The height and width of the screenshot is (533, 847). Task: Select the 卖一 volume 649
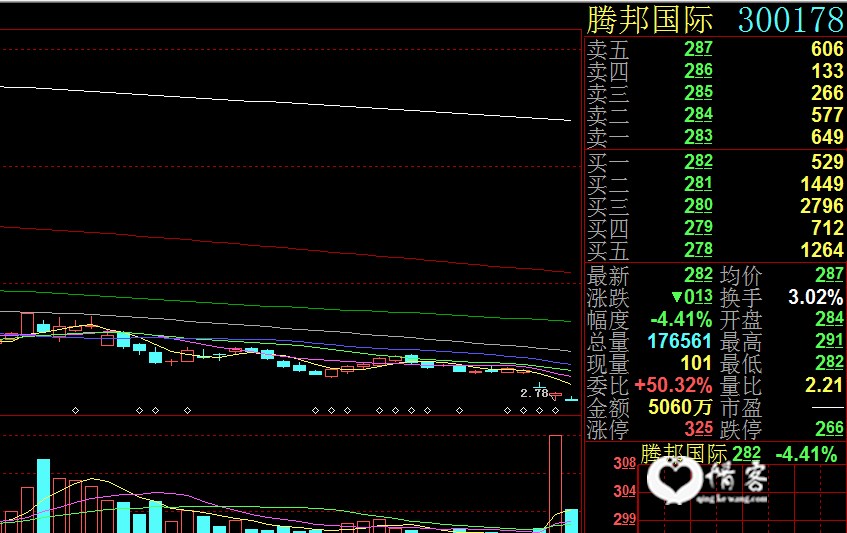827,137
